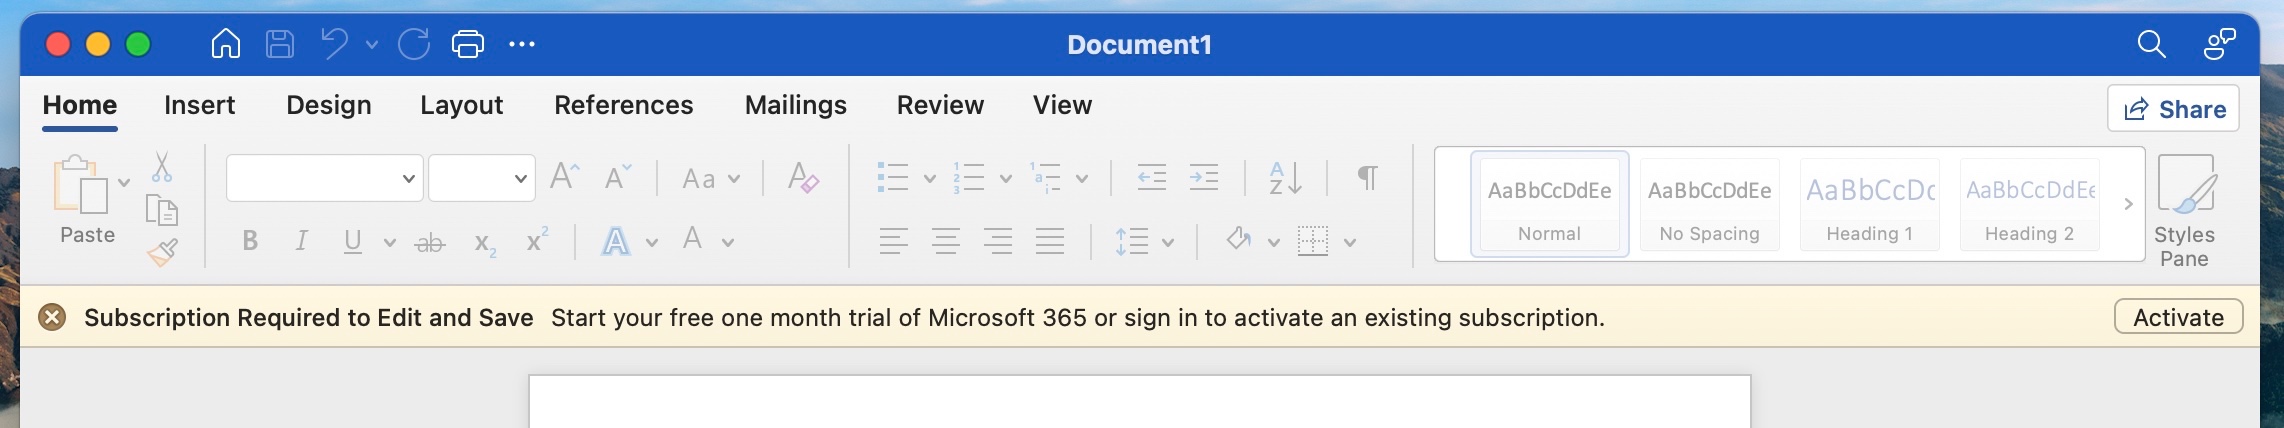
Task: Click the Redo icon
Action: pos(414,44)
